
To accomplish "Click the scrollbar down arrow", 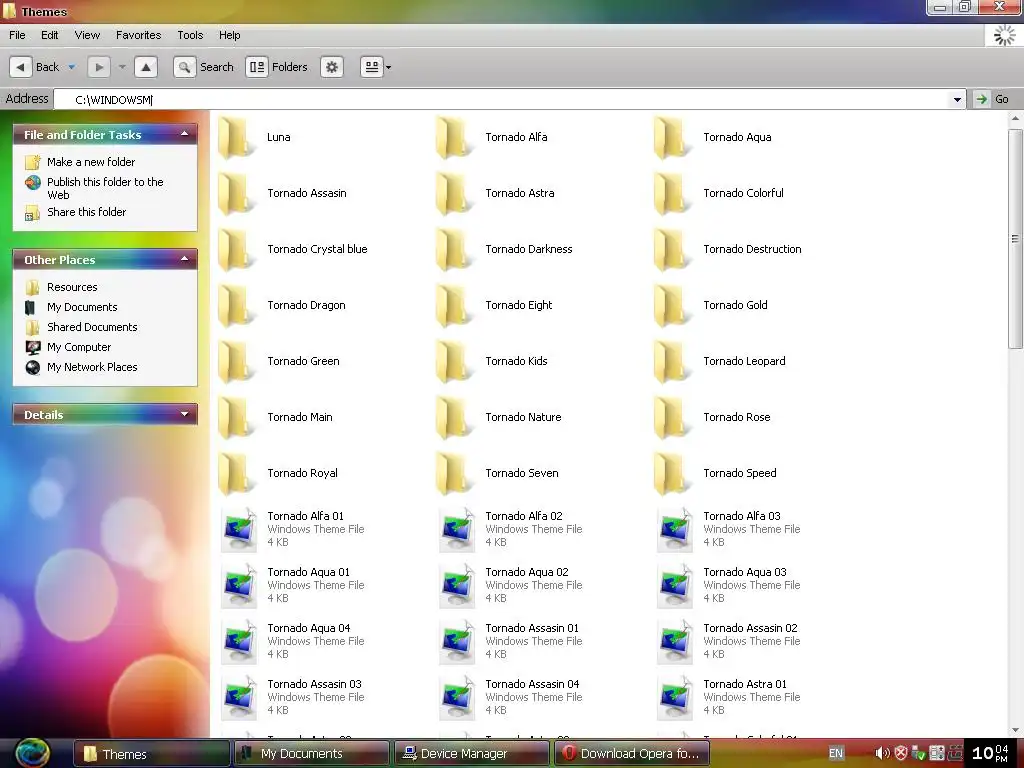I will pyautogui.click(x=1015, y=731).
